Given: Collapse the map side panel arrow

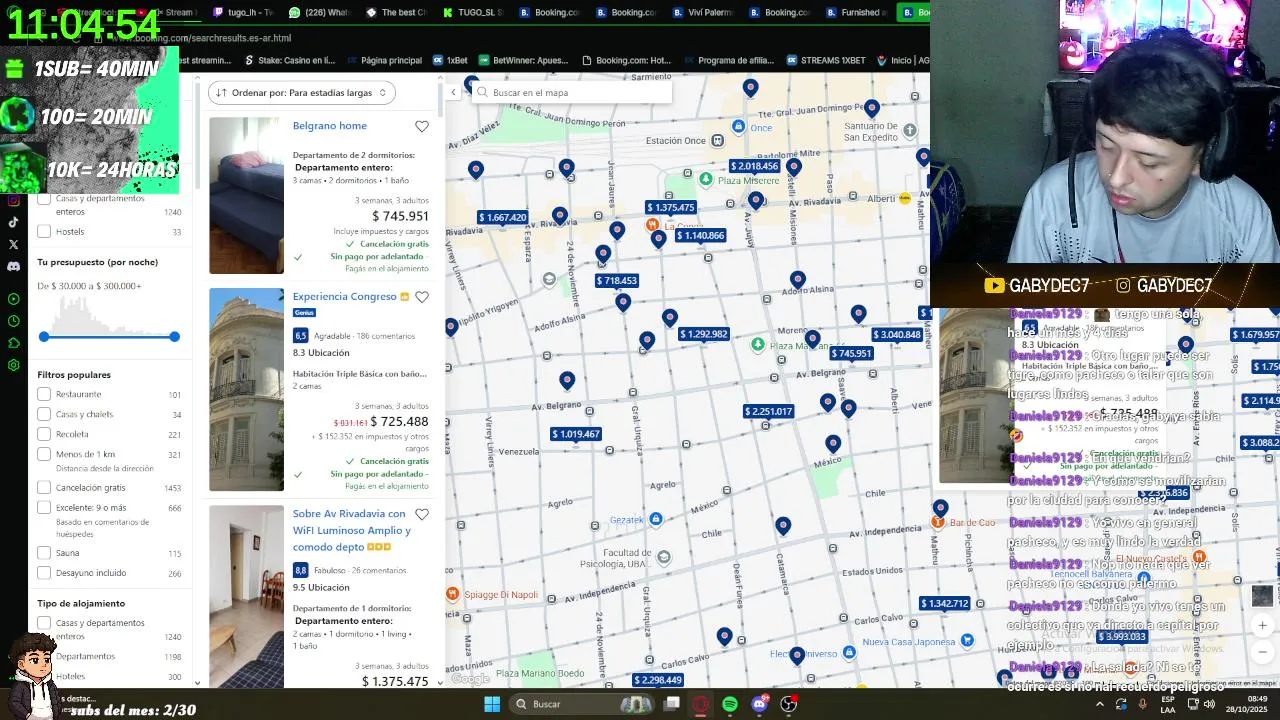Looking at the screenshot, I should coord(453,92).
